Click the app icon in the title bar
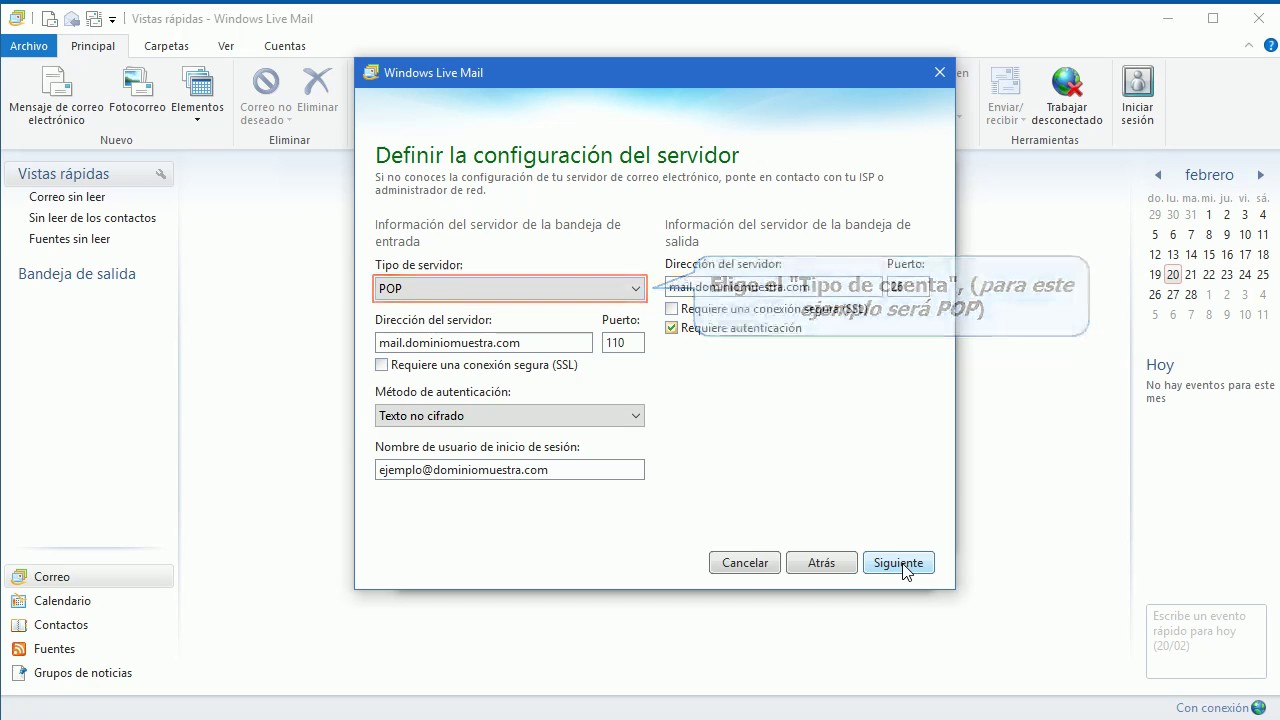 tap(16, 18)
